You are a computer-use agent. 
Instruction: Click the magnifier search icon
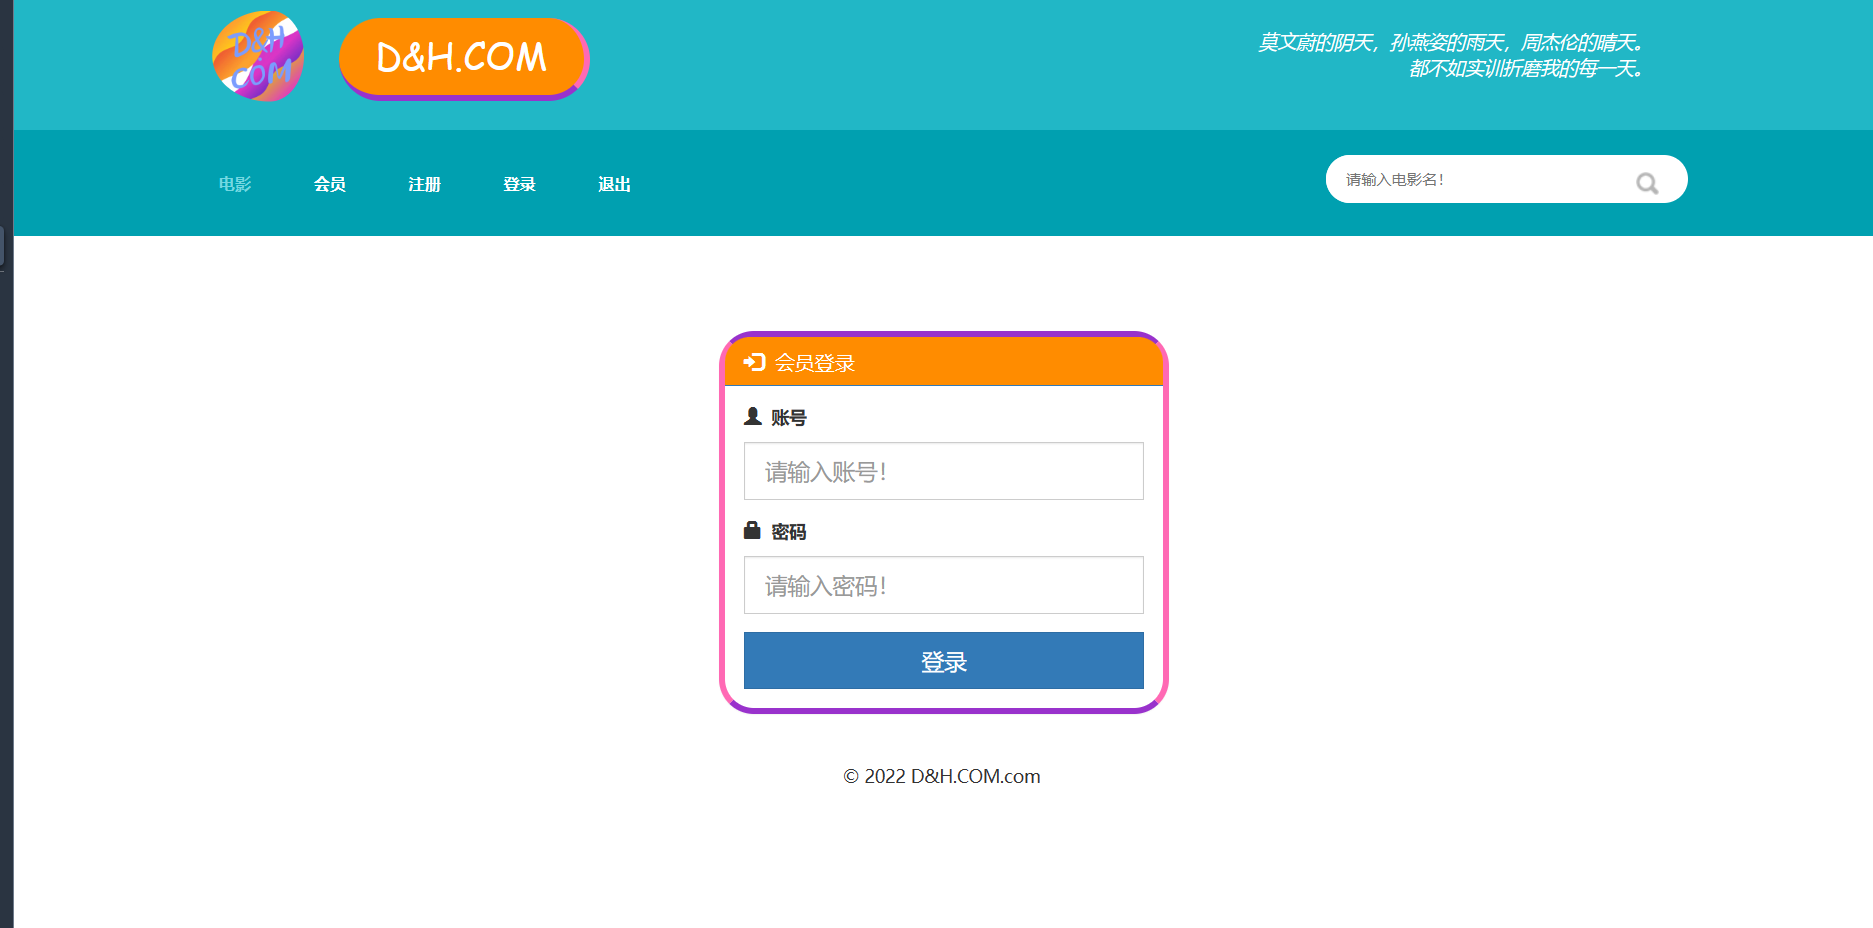(x=1647, y=183)
